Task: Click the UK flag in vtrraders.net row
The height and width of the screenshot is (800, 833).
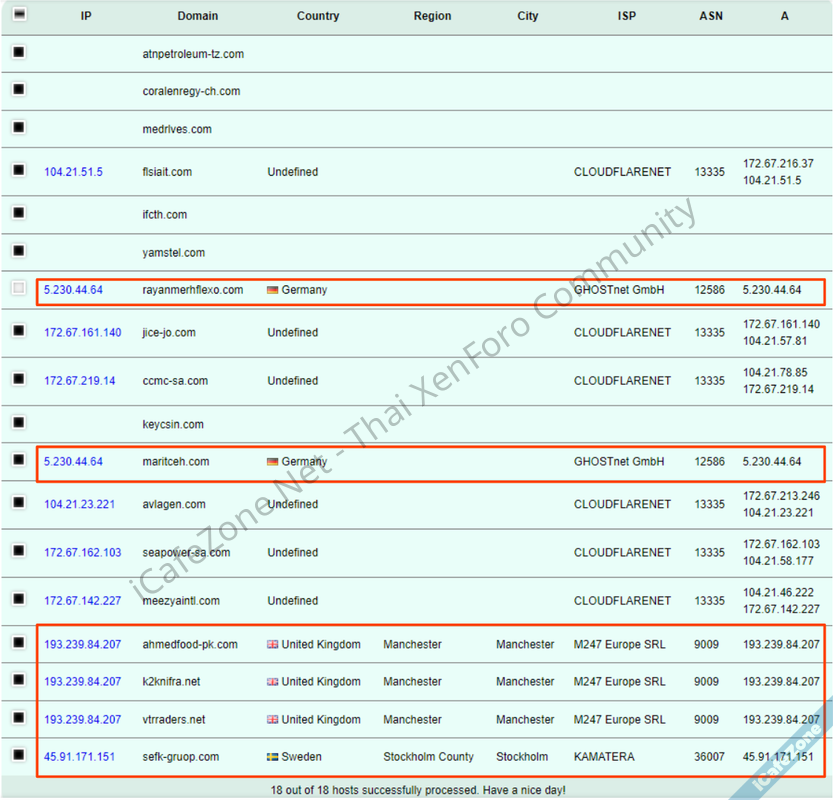Action: (x=272, y=720)
